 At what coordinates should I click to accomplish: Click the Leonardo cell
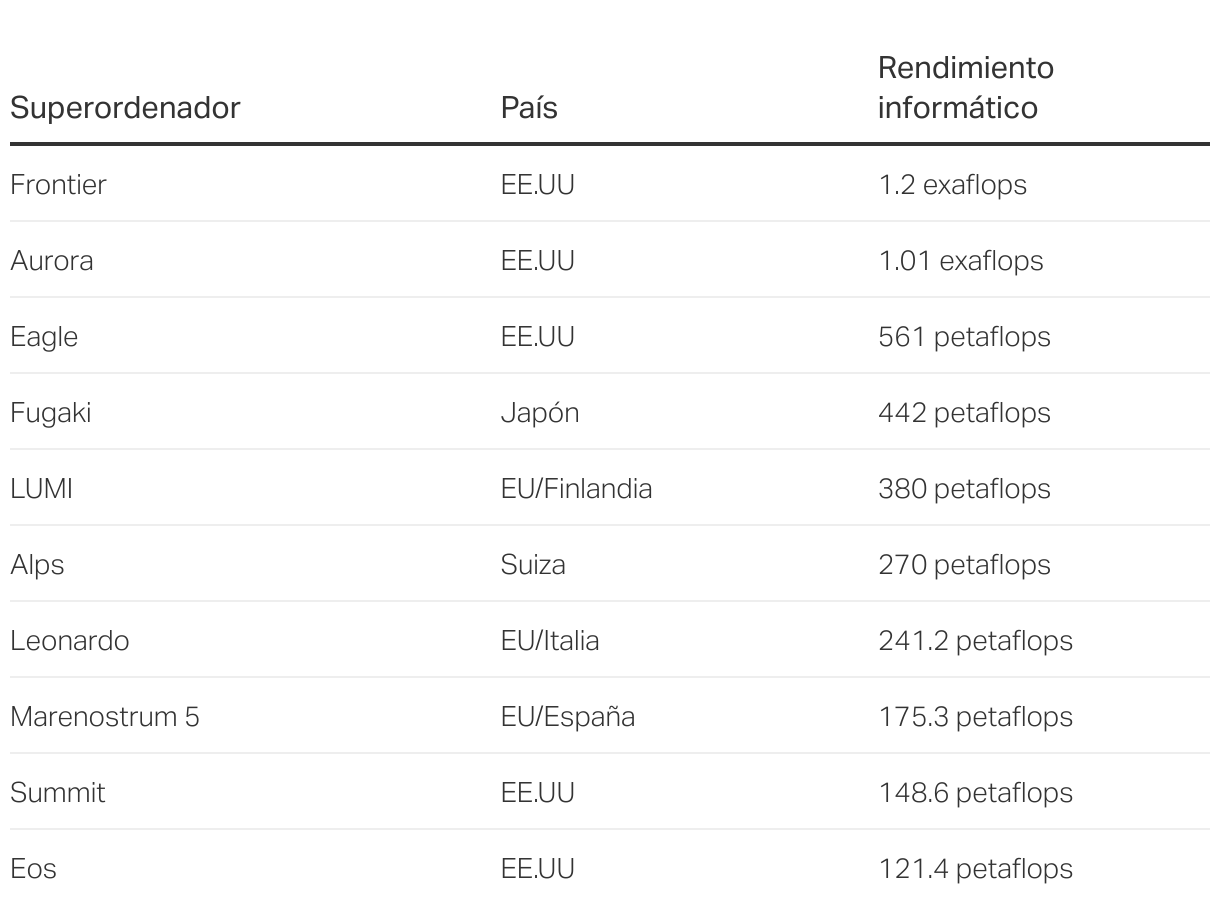70,641
